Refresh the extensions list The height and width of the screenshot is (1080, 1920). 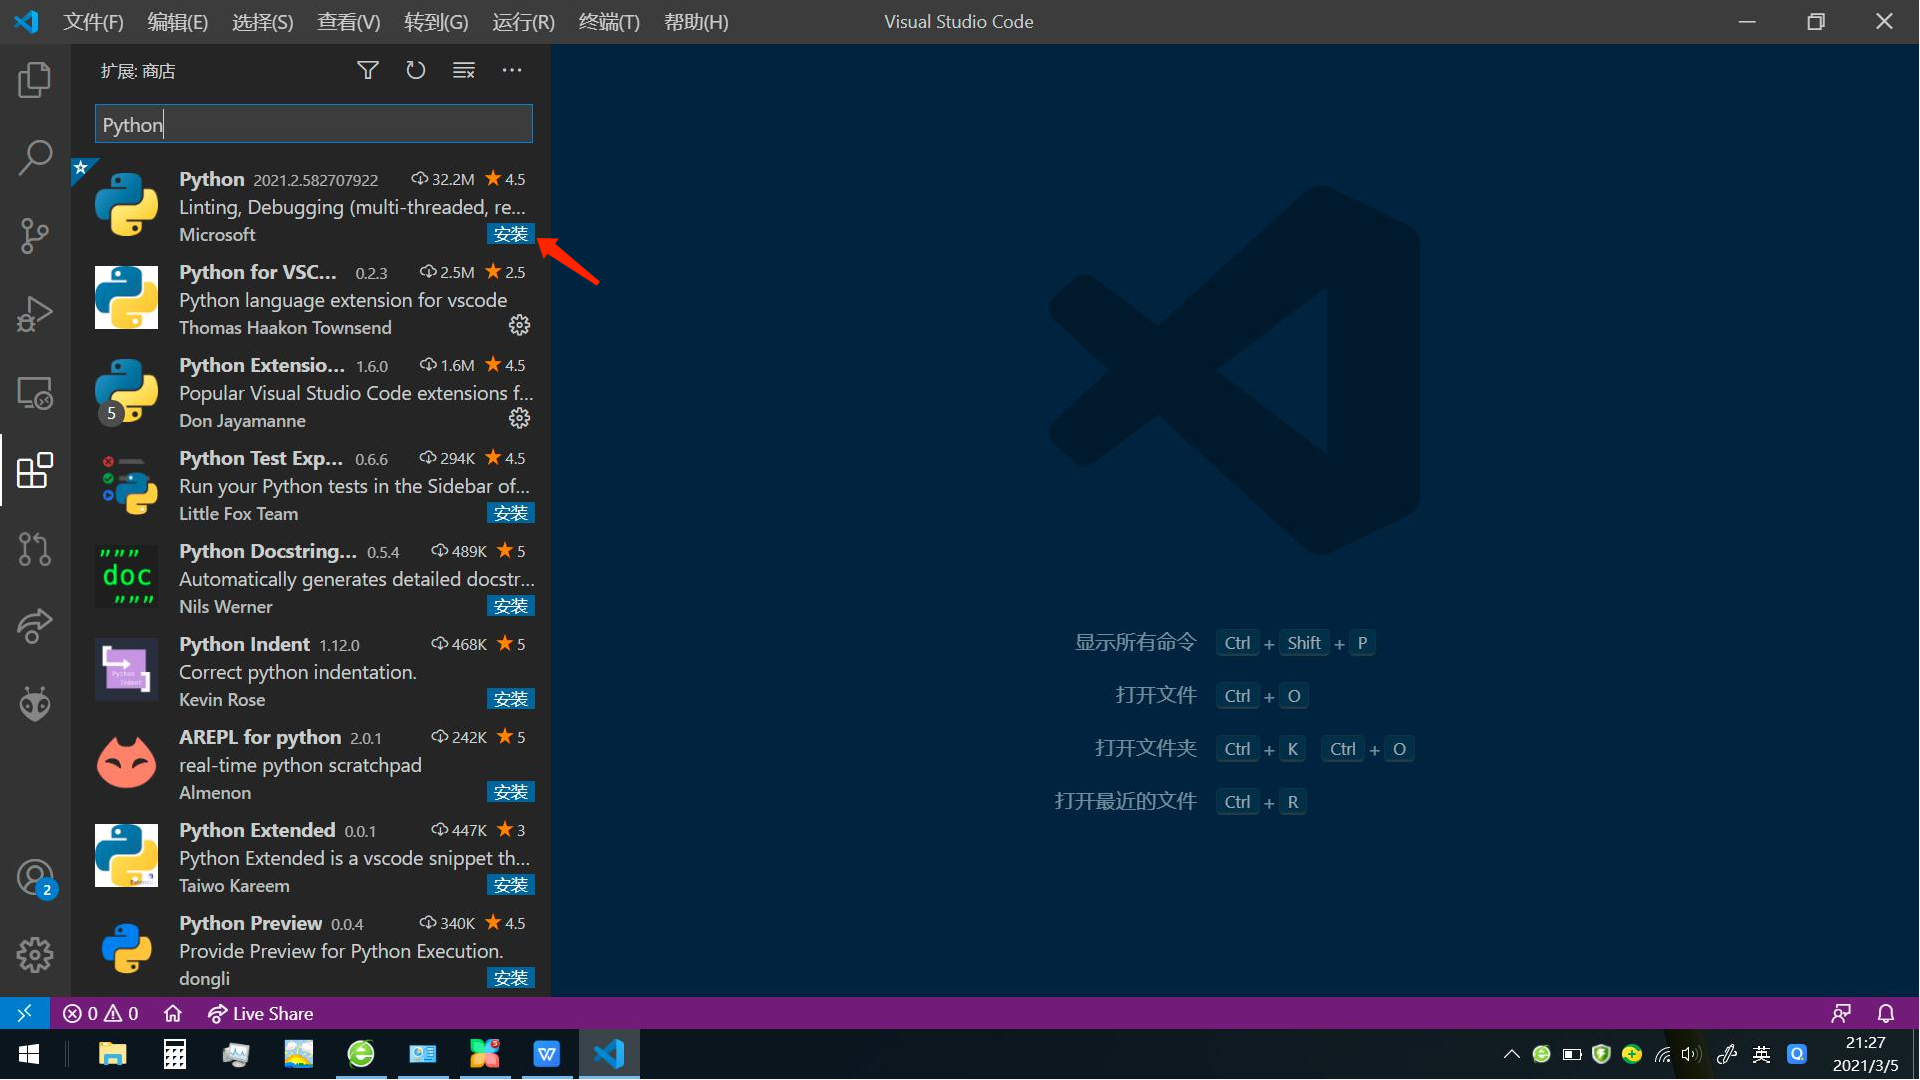tap(416, 70)
